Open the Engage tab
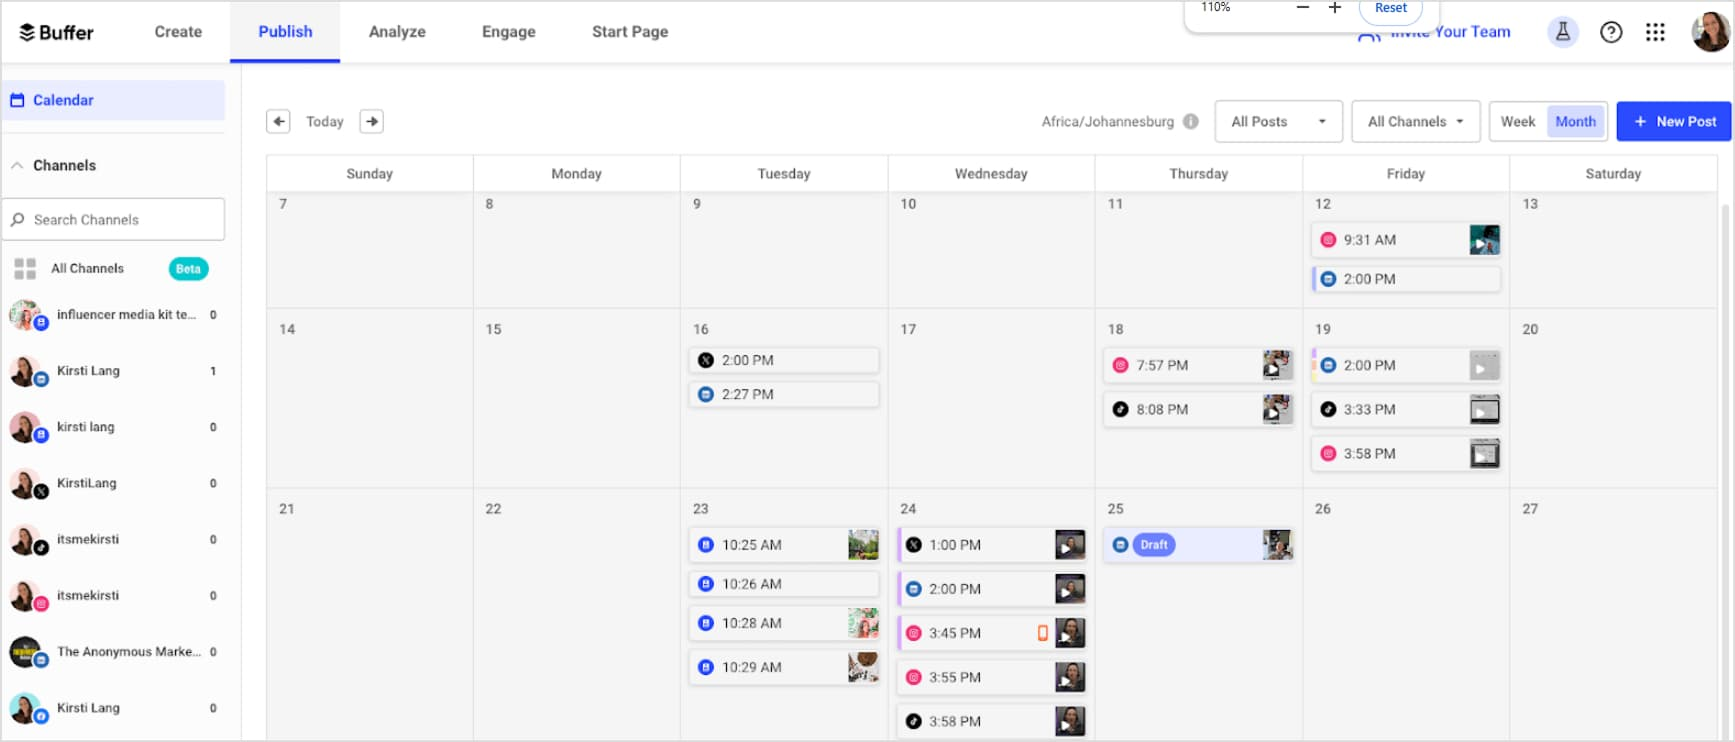The image size is (1735, 742). pyautogui.click(x=508, y=32)
